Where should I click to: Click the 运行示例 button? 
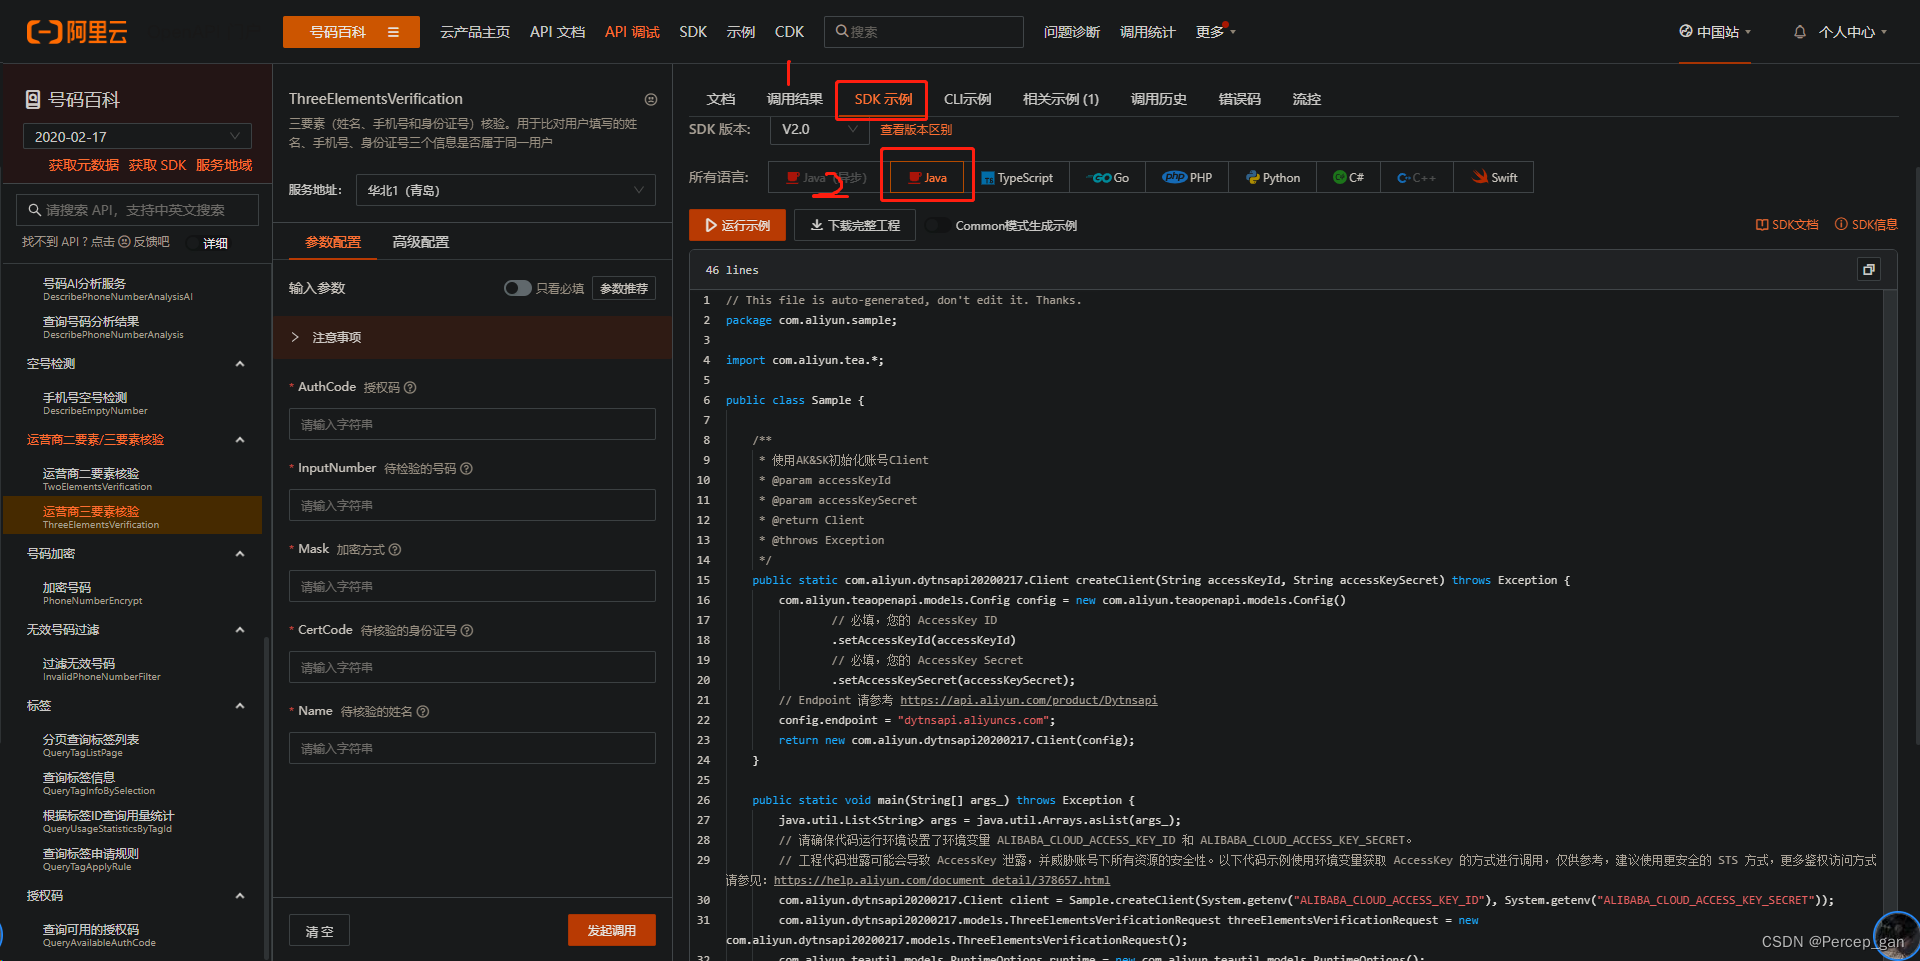click(738, 225)
